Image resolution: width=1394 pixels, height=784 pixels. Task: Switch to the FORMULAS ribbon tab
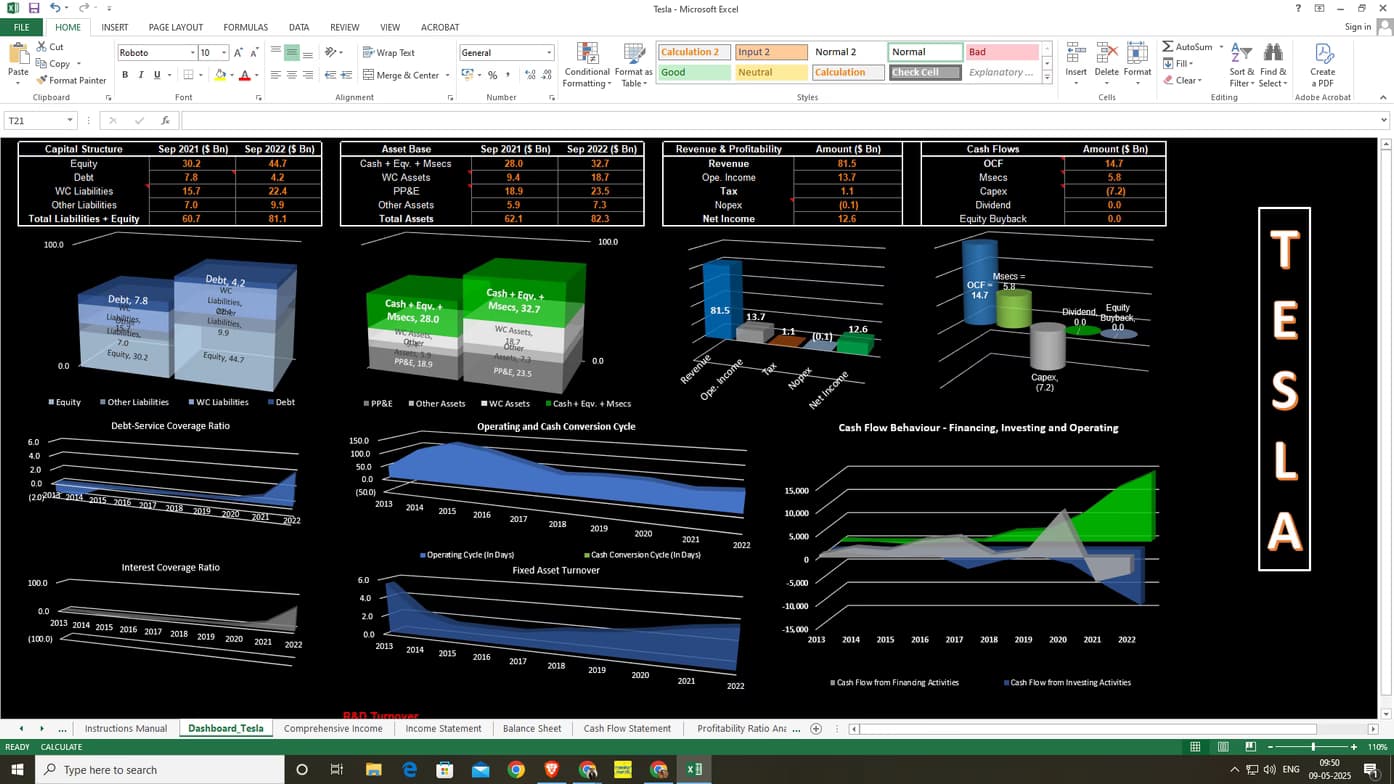245,27
